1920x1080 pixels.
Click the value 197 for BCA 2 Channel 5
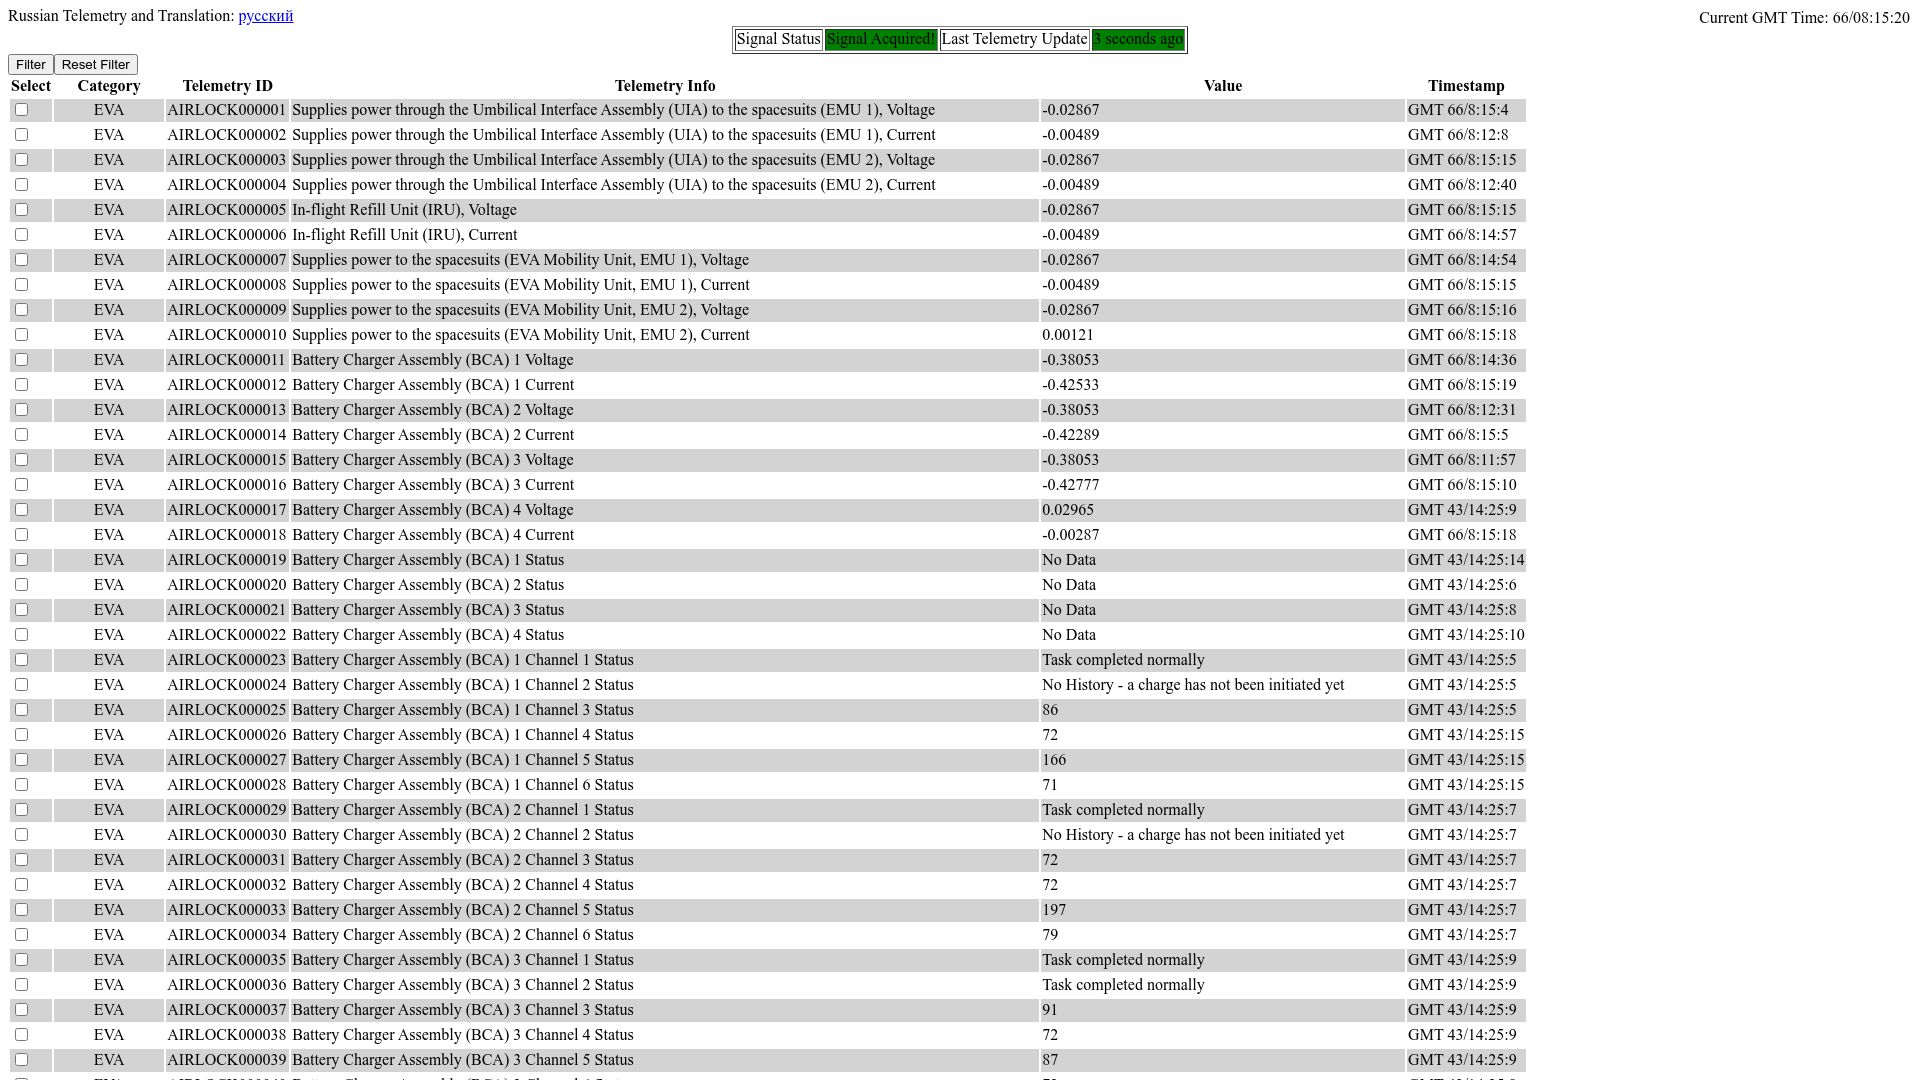1054,910
